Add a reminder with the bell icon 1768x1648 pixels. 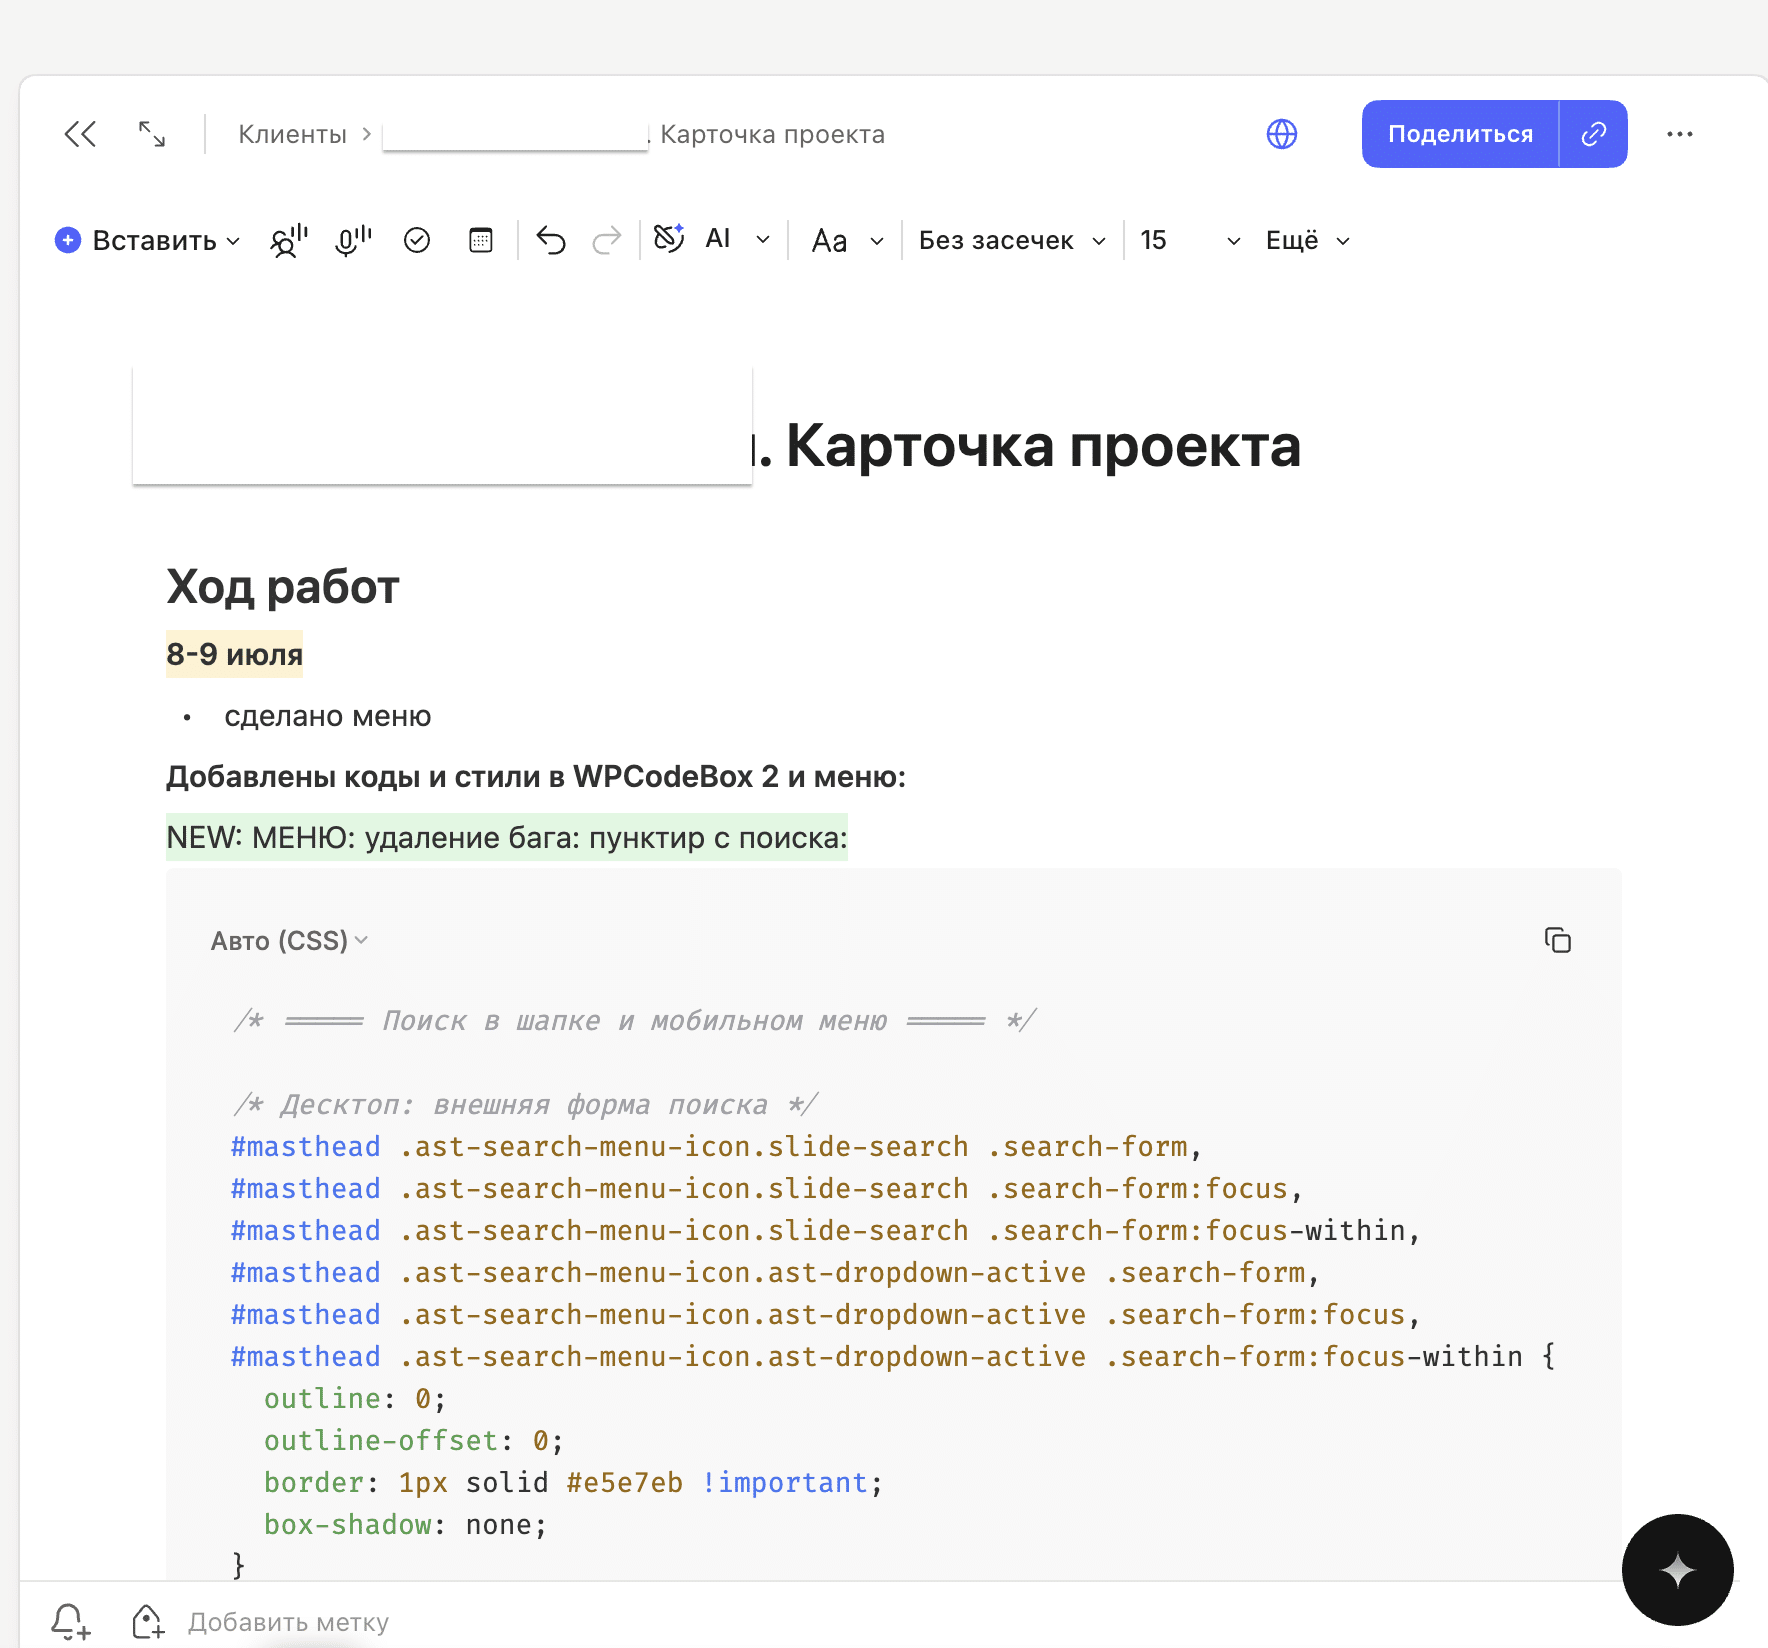tap(71, 1621)
